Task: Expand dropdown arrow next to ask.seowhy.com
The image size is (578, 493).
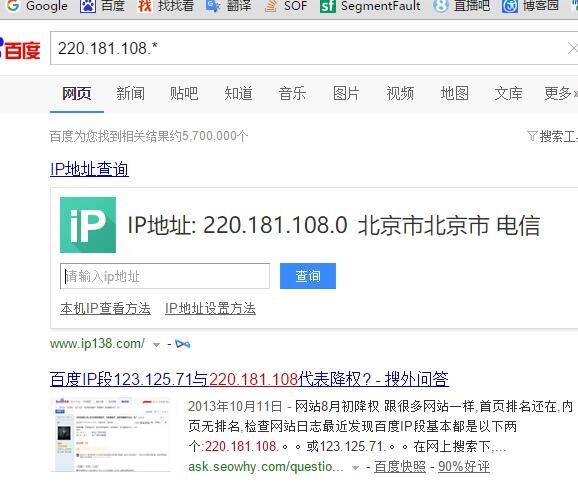Action: click(355, 468)
